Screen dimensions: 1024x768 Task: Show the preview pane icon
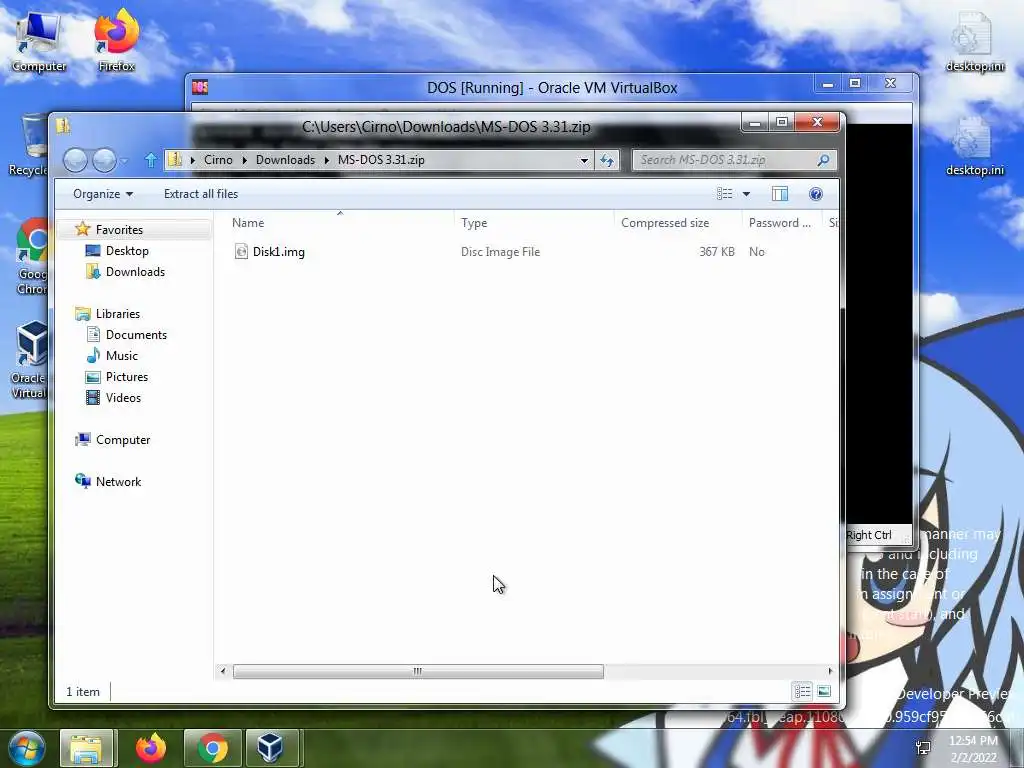(780, 194)
